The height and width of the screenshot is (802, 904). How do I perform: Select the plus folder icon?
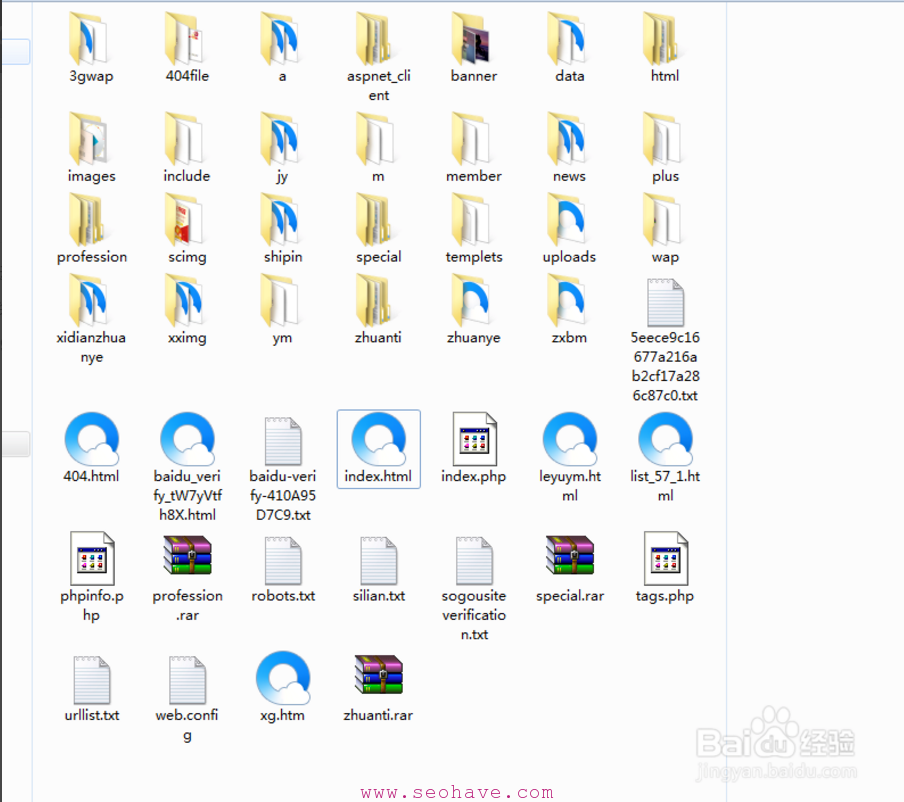(663, 138)
